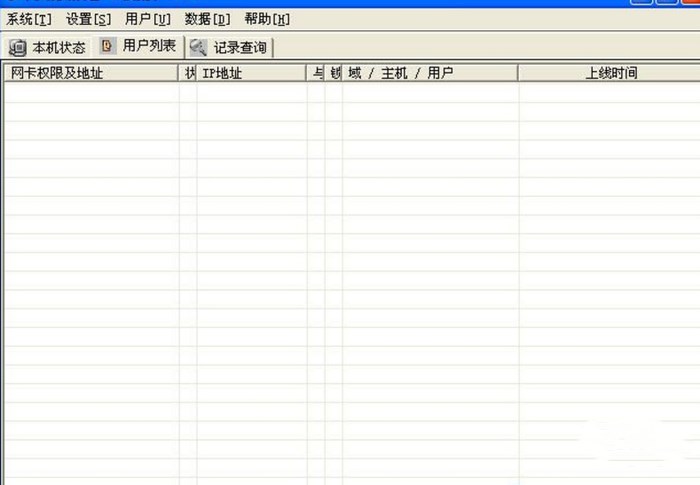This screenshot has height=485, width=700.
Task: Switch to the 本机状态 tab
Action: [x=47, y=47]
